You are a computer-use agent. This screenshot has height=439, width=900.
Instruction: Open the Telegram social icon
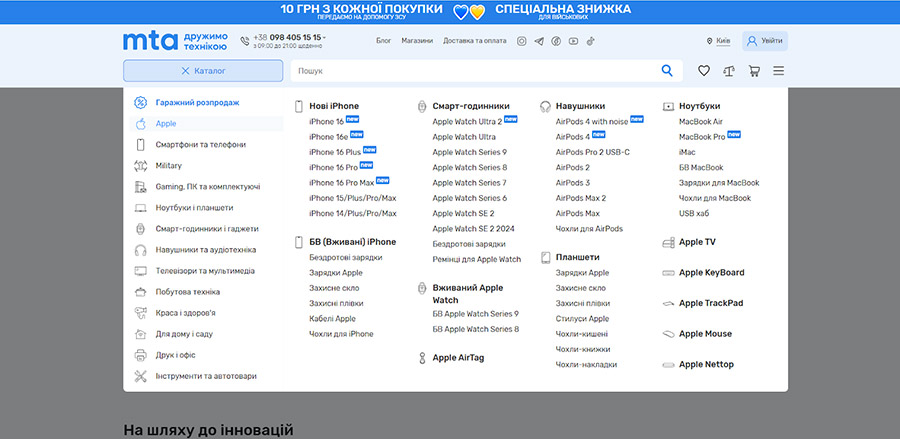pos(538,41)
